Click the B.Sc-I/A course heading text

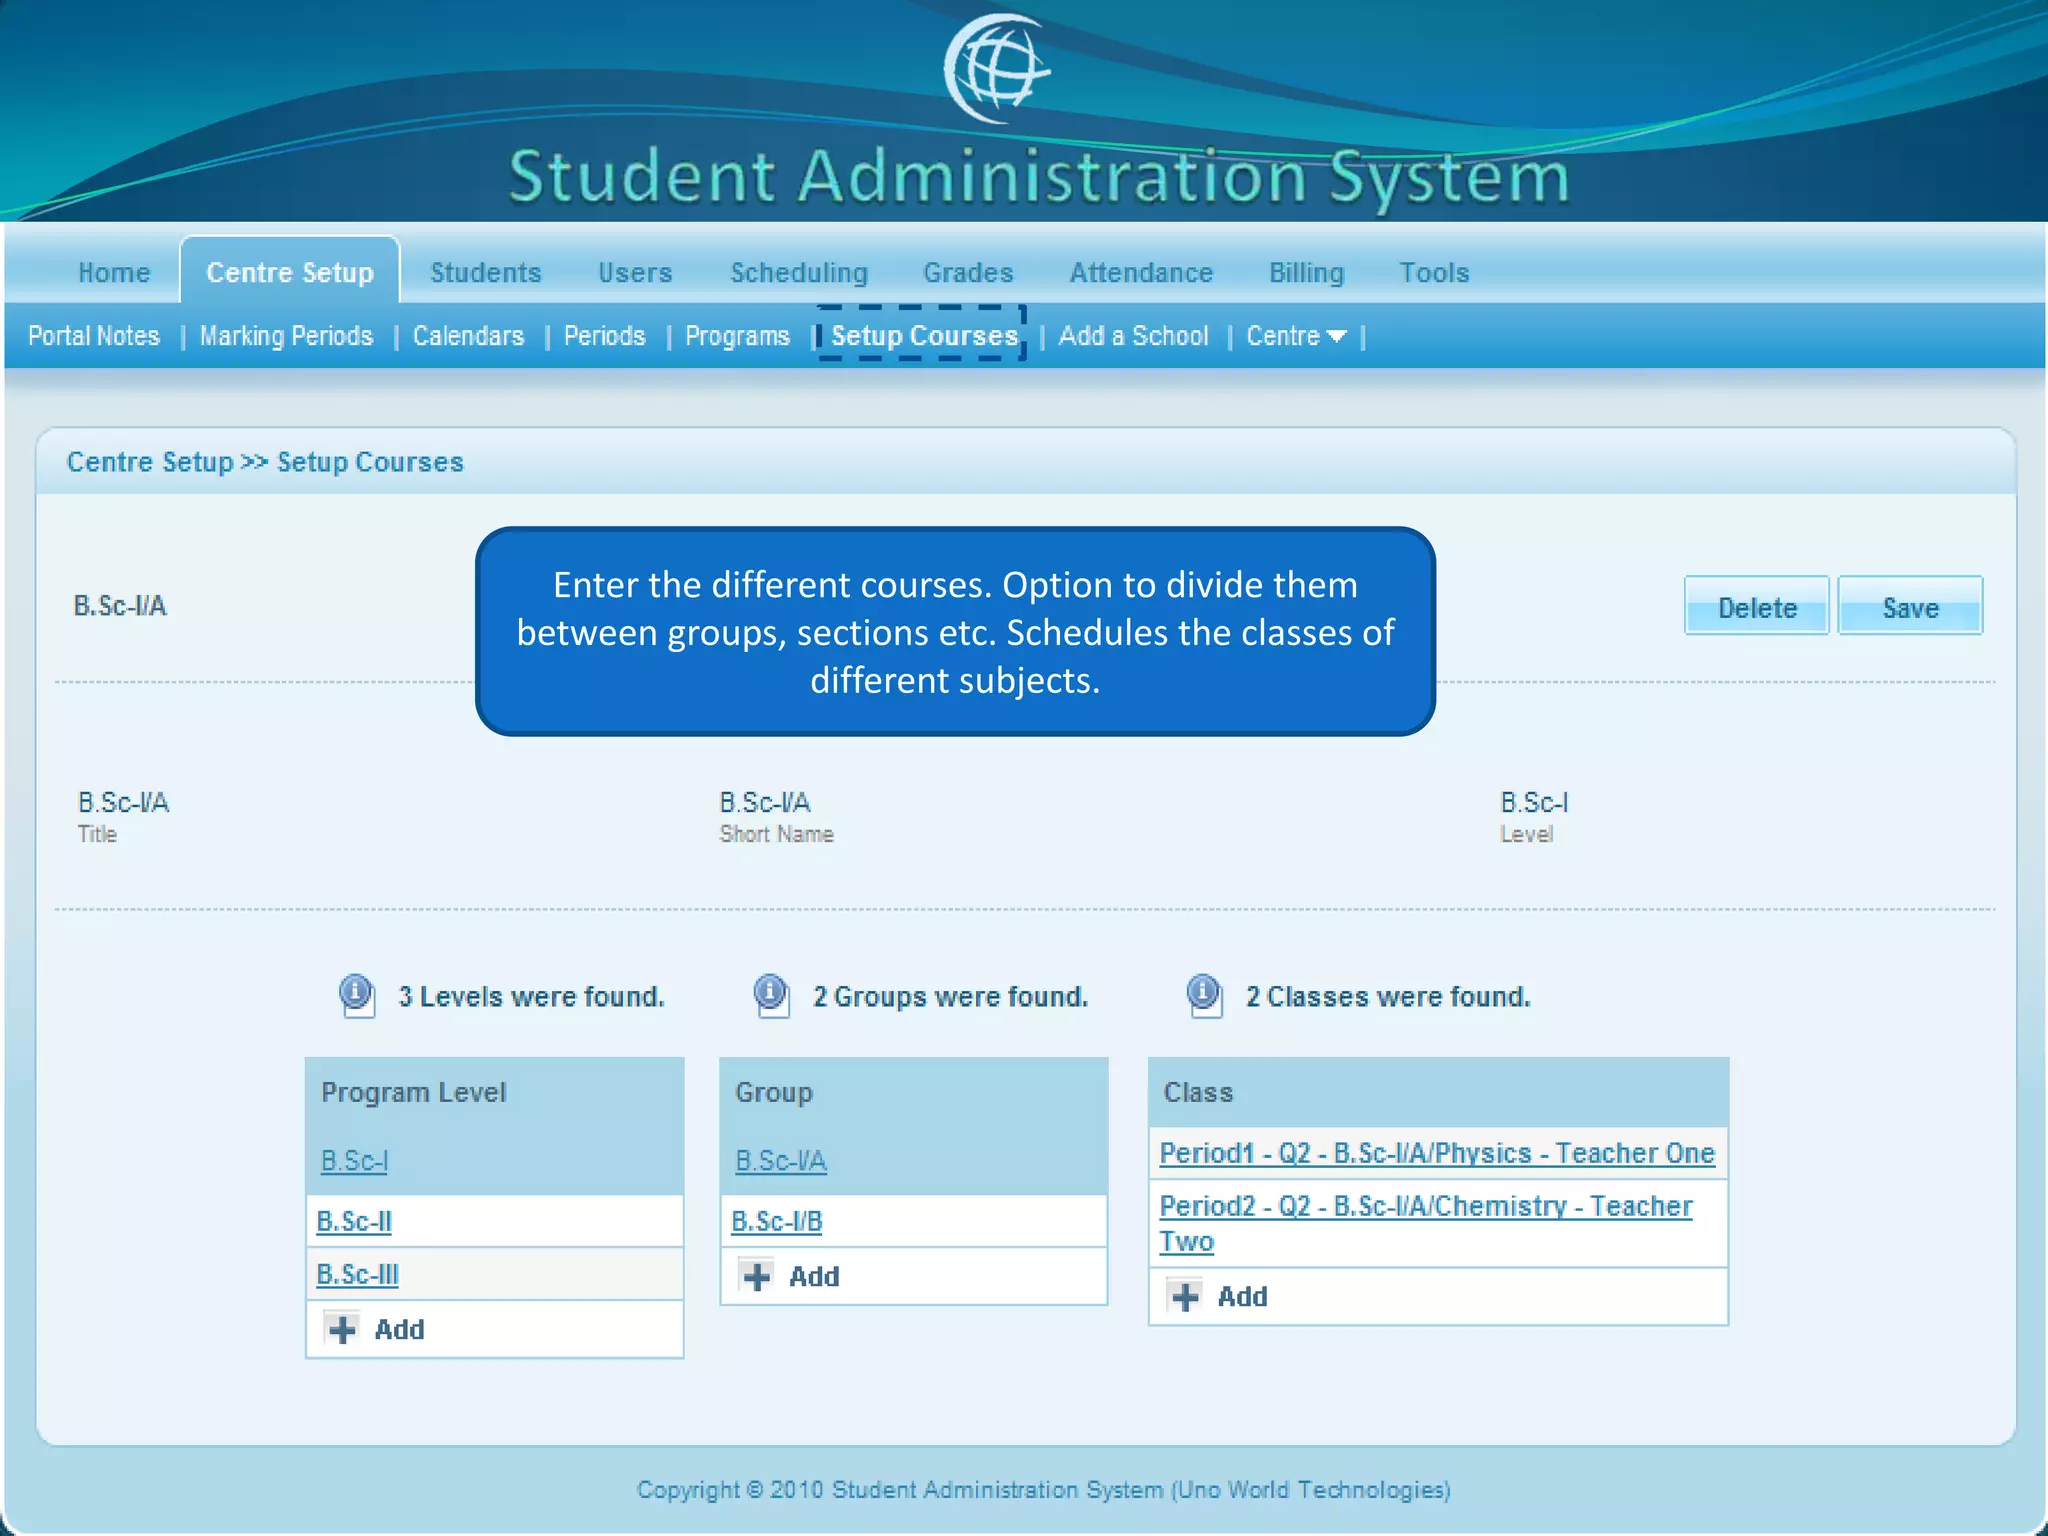click(x=120, y=606)
